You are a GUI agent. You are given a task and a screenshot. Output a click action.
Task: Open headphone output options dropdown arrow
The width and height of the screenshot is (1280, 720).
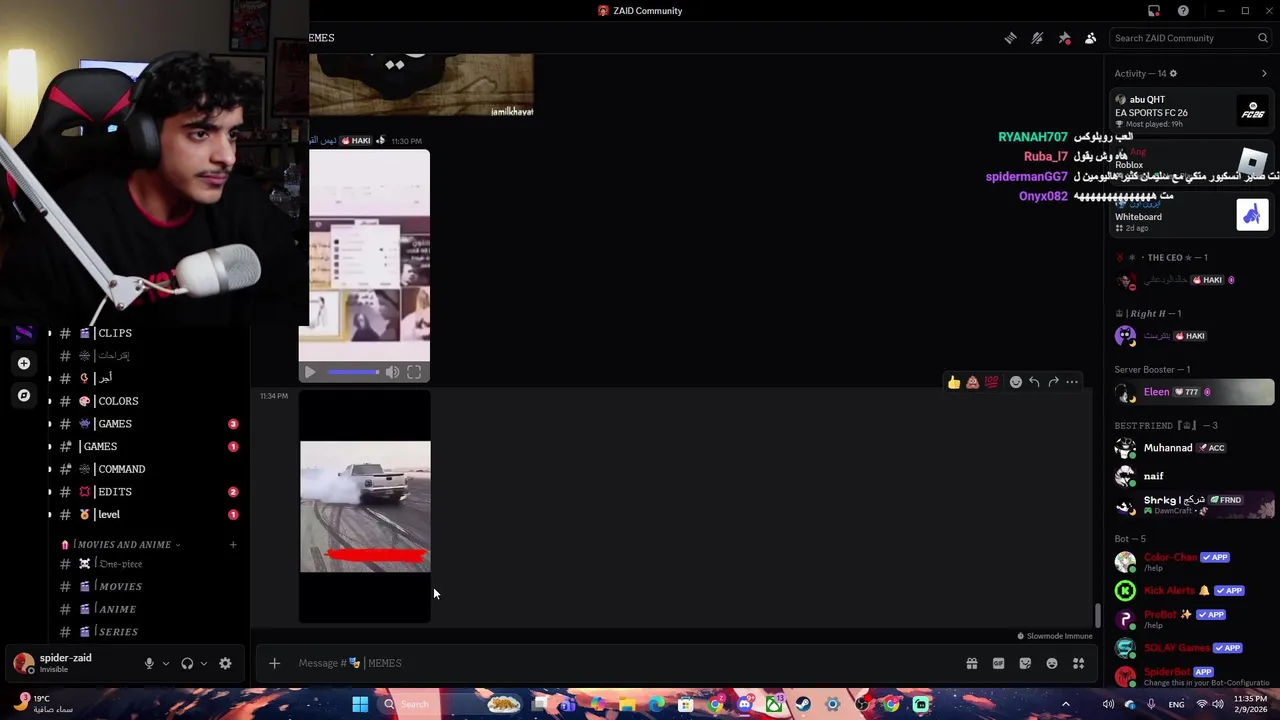204,663
